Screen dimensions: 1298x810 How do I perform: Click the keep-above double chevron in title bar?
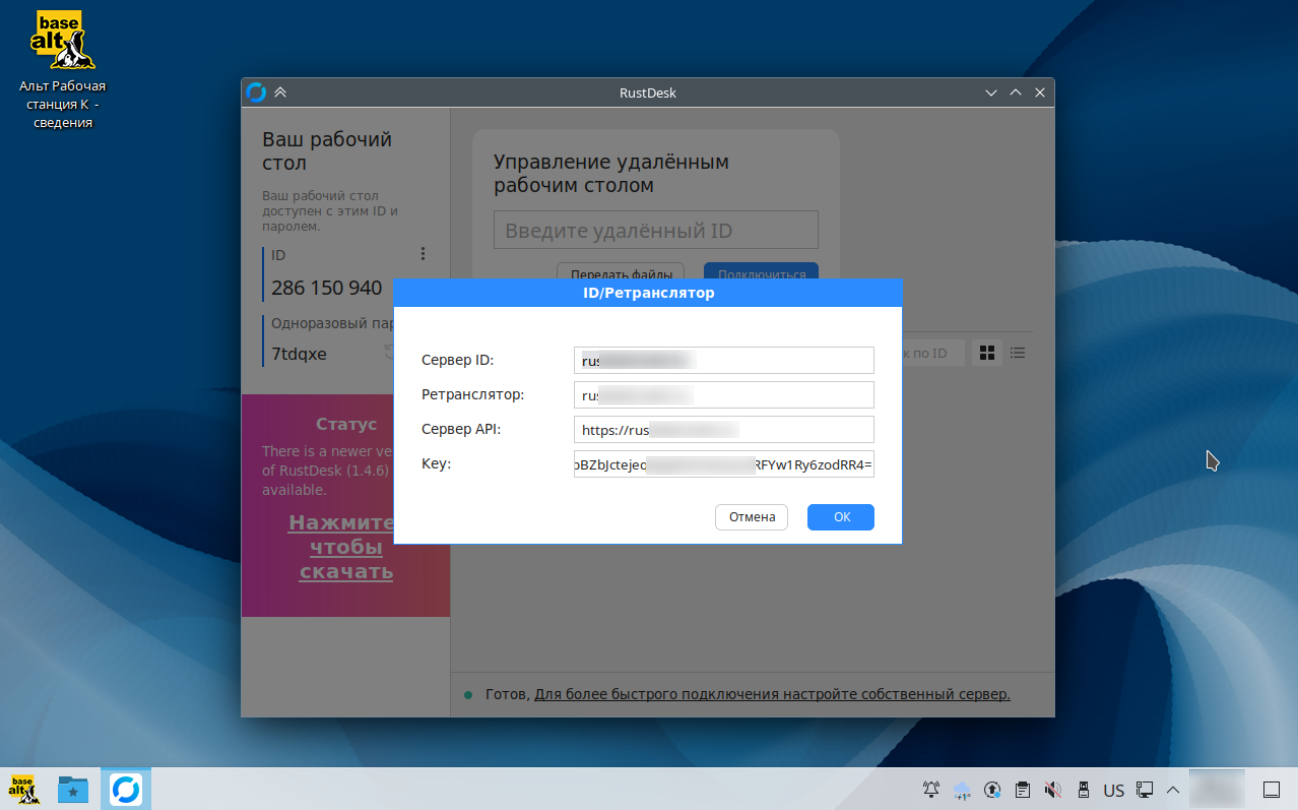coord(281,92)
